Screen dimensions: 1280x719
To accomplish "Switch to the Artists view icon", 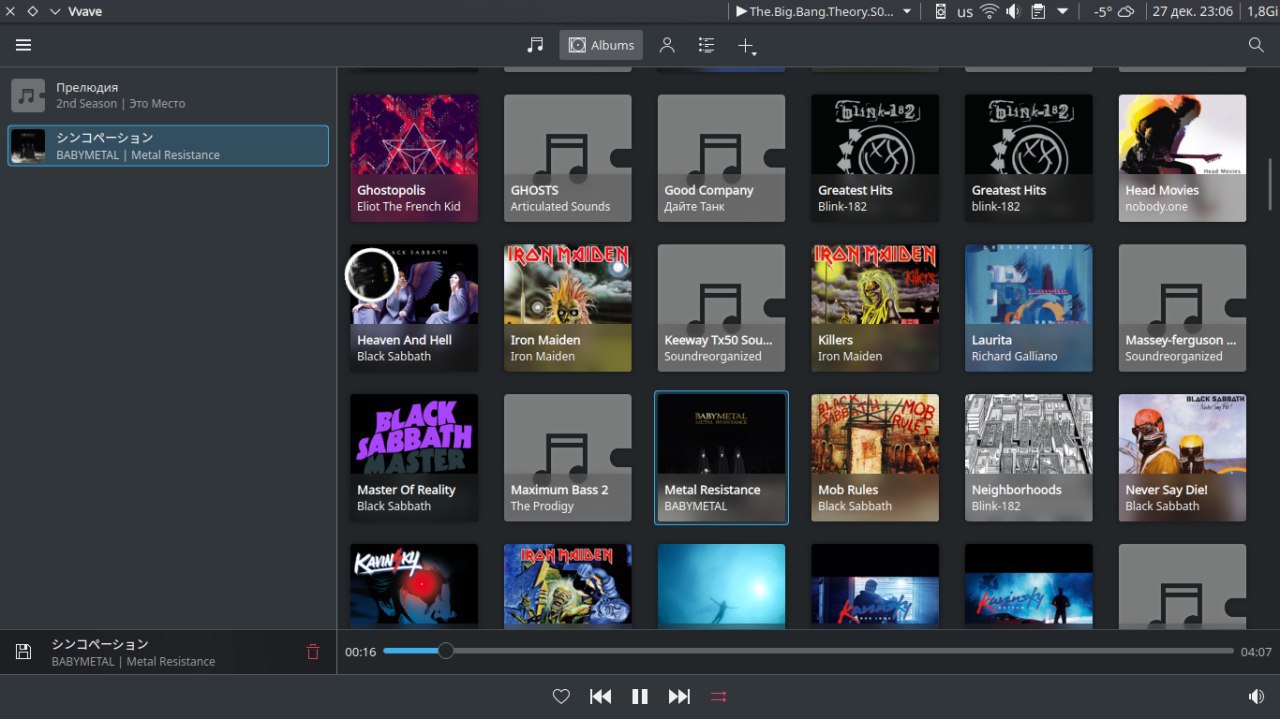I will [667, 45].
